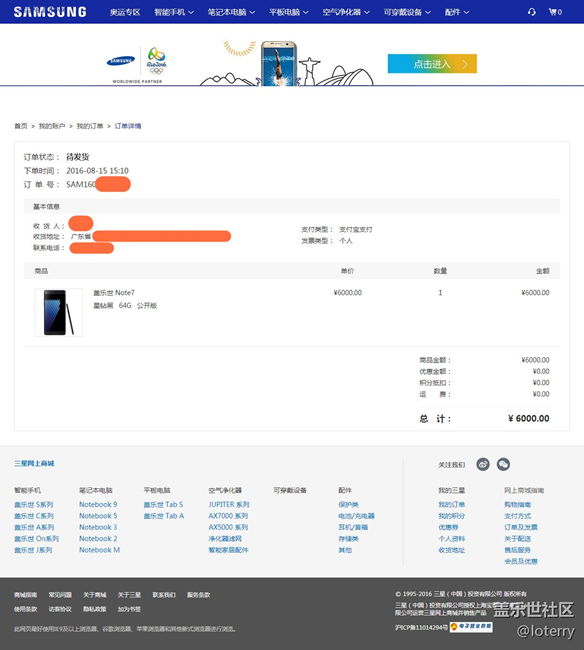Expand the 智能手机 dropdown menu
This screenshot has width=584, height=650.
pos(174,12)
